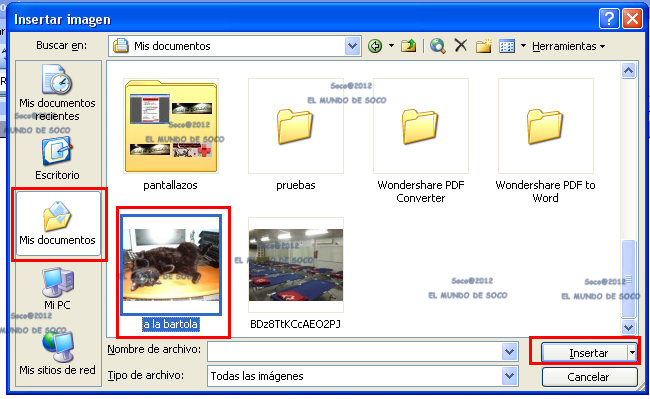This screenshot has width=650, height=399.
Task: Create a new folder
Action: pyautogui.click(x=483, y=46)
